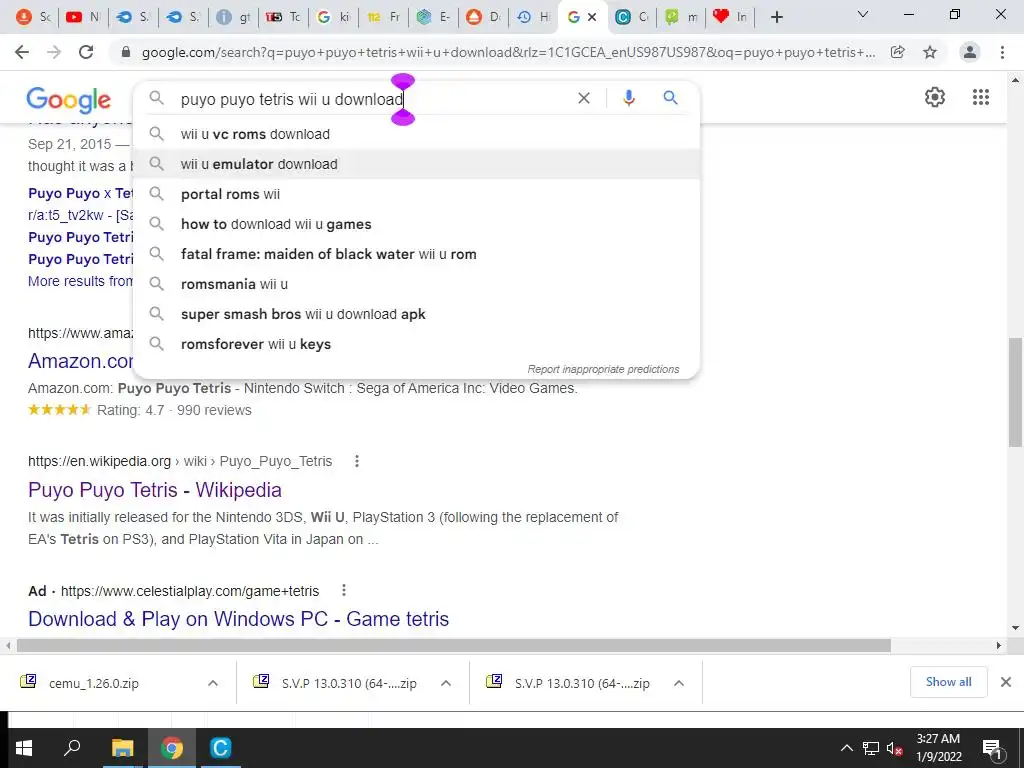
Task: Open Cemu app from taskbar
Action: [220, 748]
